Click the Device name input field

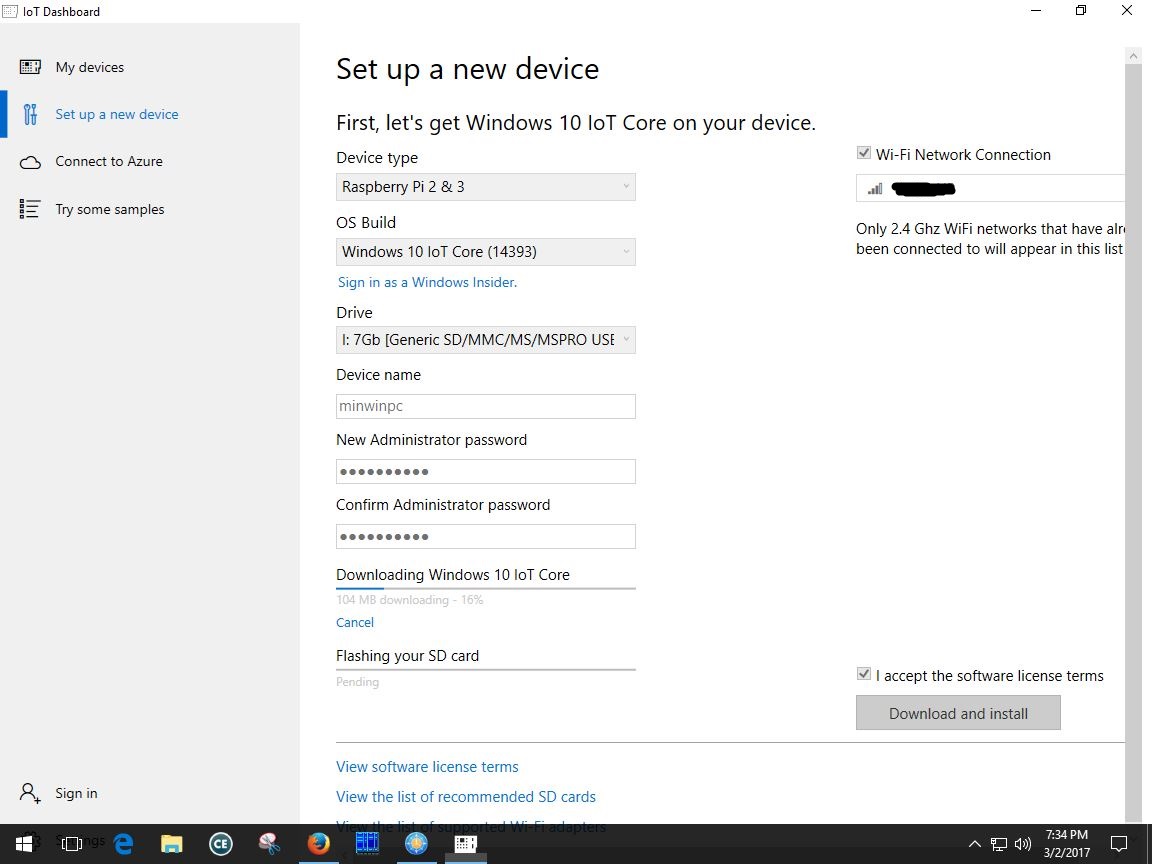click(x=486, y=406)
